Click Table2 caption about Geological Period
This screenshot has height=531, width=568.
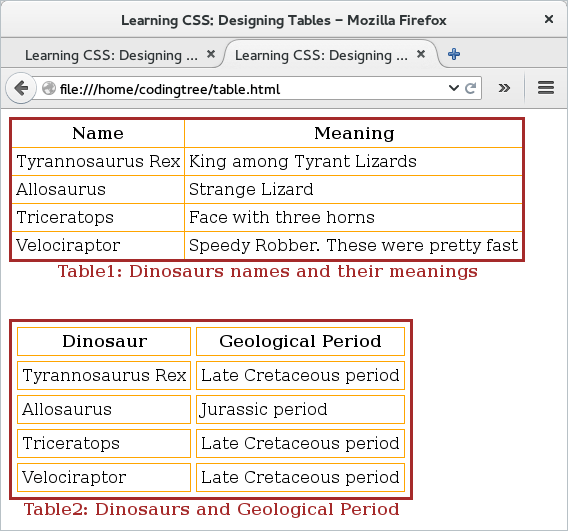click(212, 509)
